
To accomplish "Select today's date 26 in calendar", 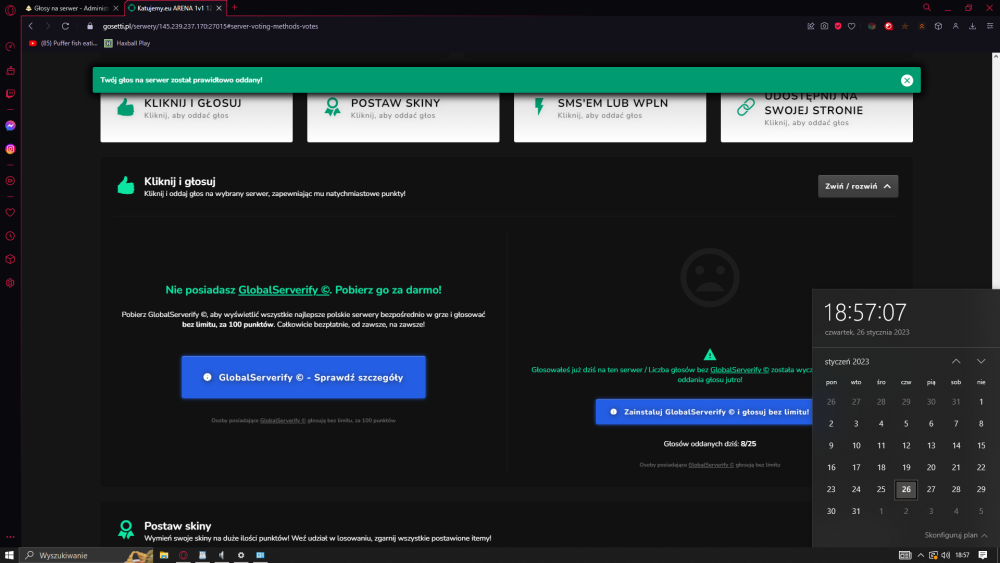I will [x=906, y=489].
